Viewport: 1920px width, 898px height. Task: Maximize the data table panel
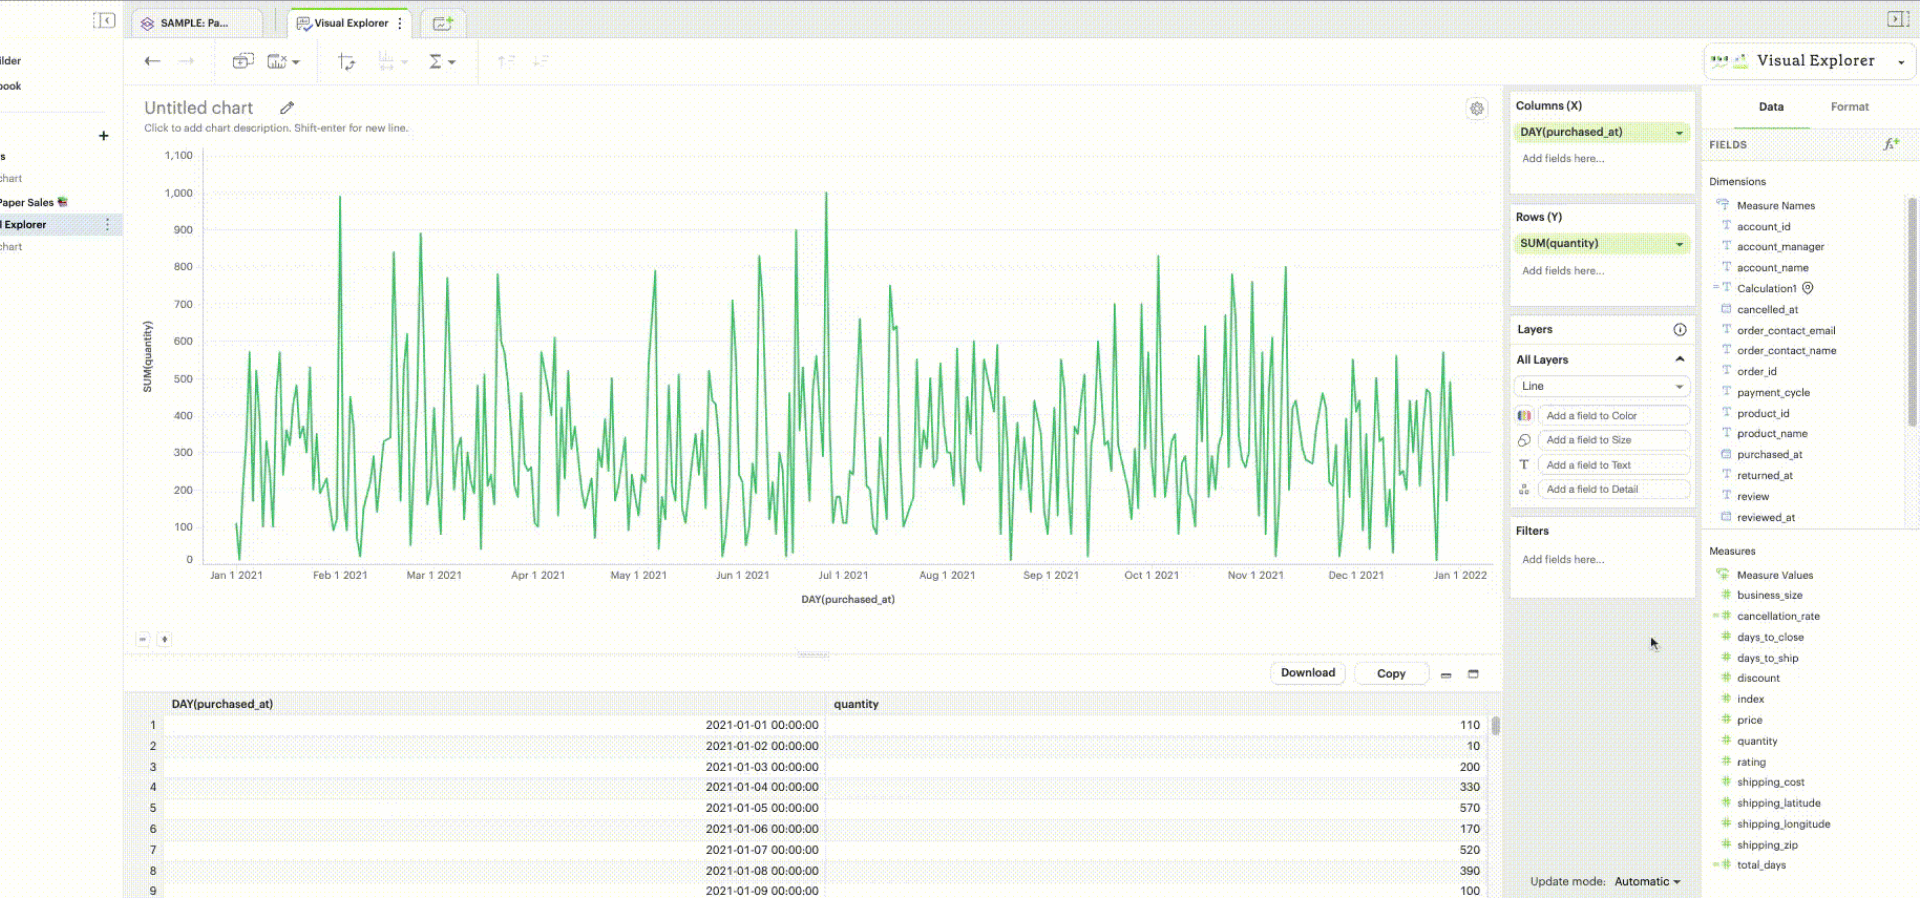click(x=1473, y=675)
